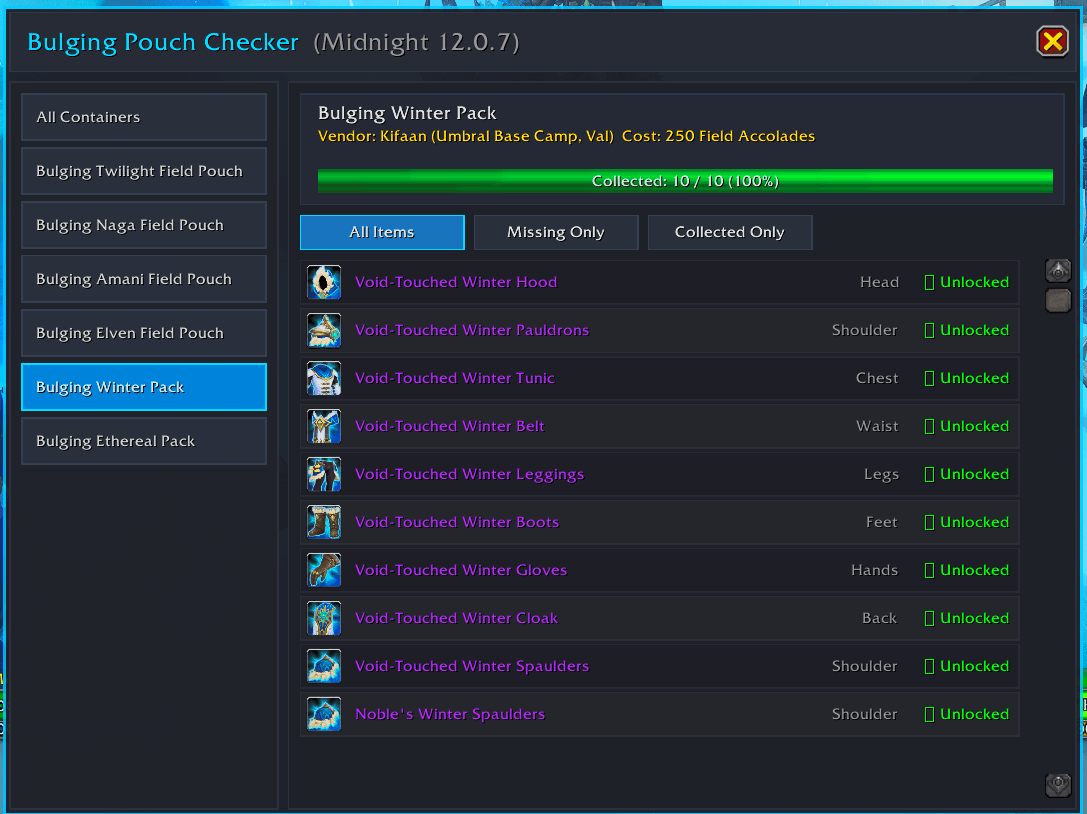The width and height of the screenshot is (1087, 814).
Task: Click Void-Touched Winter Gloves item name
Action: pyautogui.click(x=461, y=570)
